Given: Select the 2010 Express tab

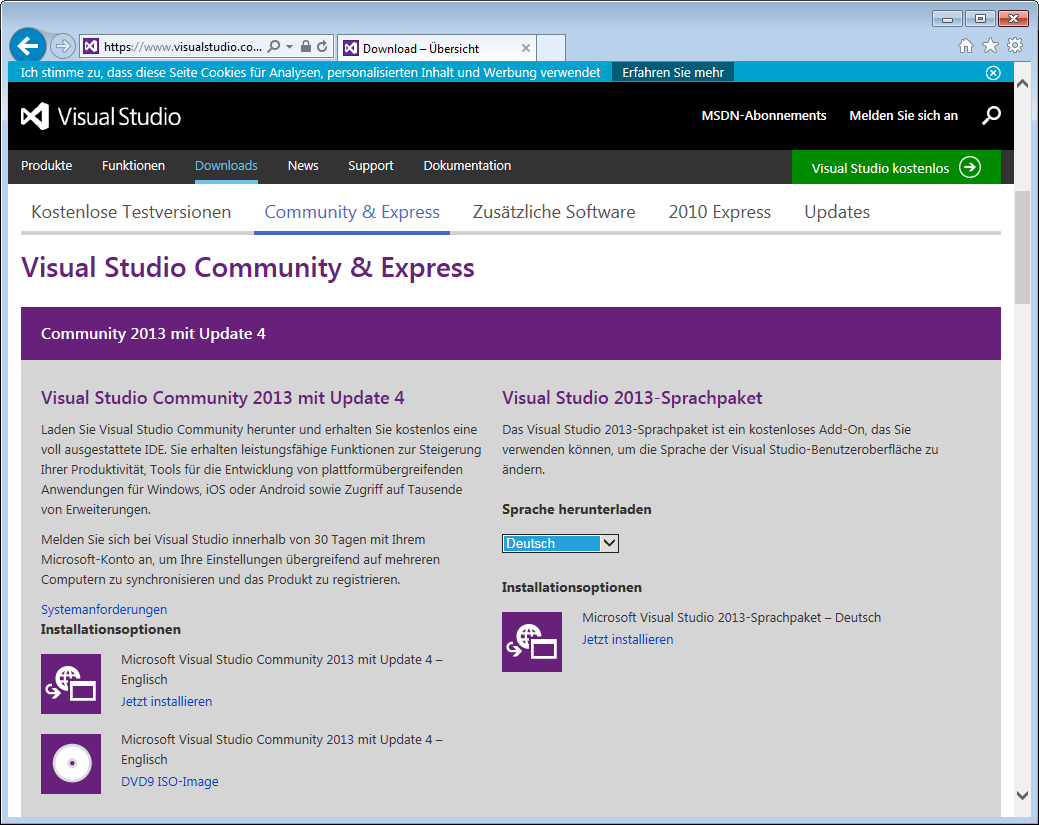Looking at the screenshot, I should [x=719, y=212].
